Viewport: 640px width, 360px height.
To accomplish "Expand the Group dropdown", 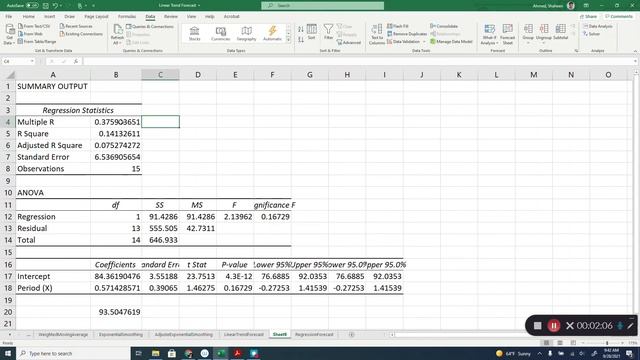I will click(x=528, y=43).
